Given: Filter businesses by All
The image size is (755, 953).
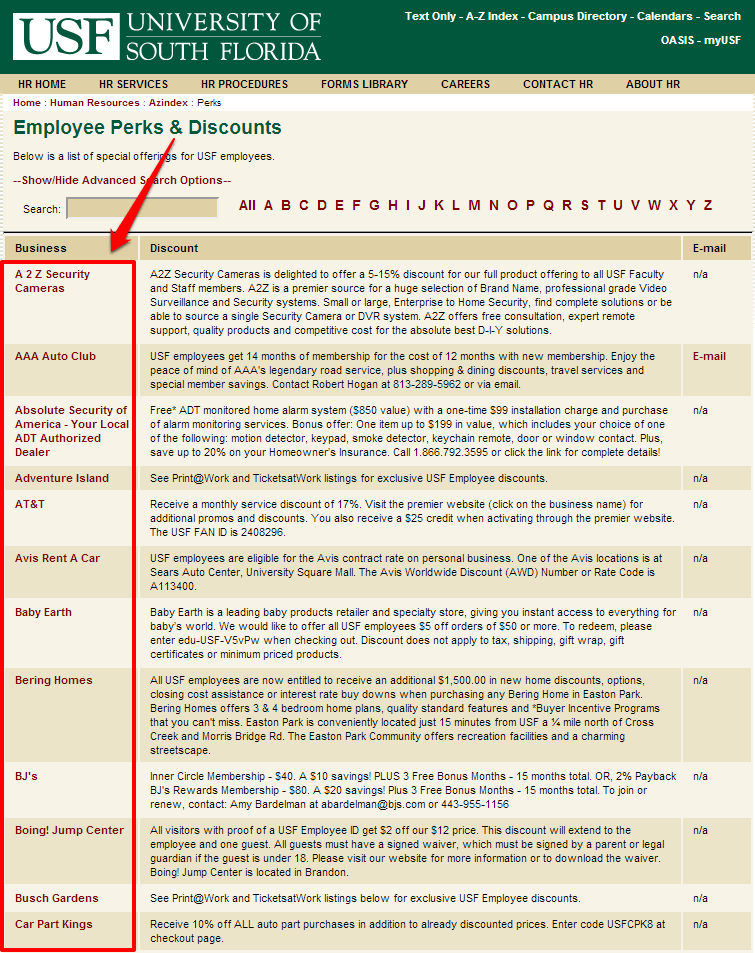Looking at the screenshot, I should [x=247, y=205].
